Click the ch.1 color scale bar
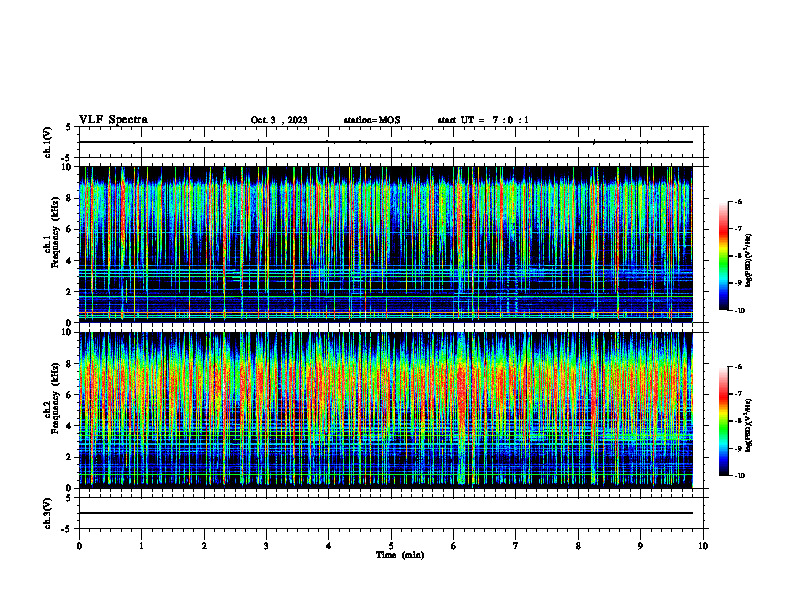The image size is (792, 612). coord(723,256)
